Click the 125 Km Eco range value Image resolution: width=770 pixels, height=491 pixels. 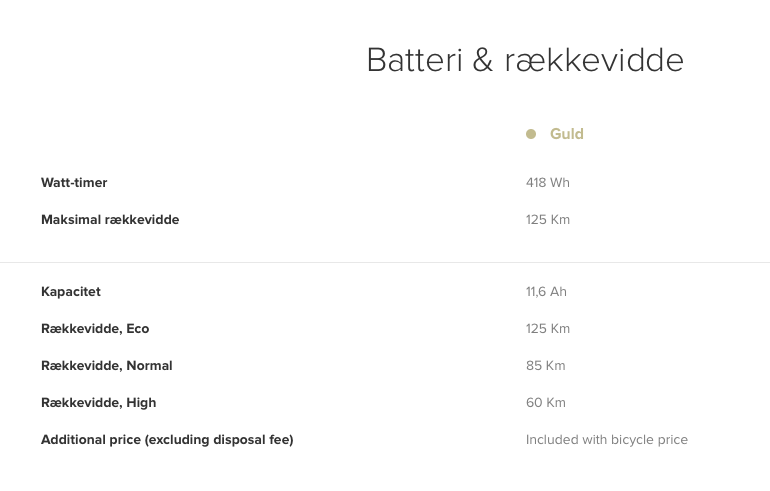point(547,329)
